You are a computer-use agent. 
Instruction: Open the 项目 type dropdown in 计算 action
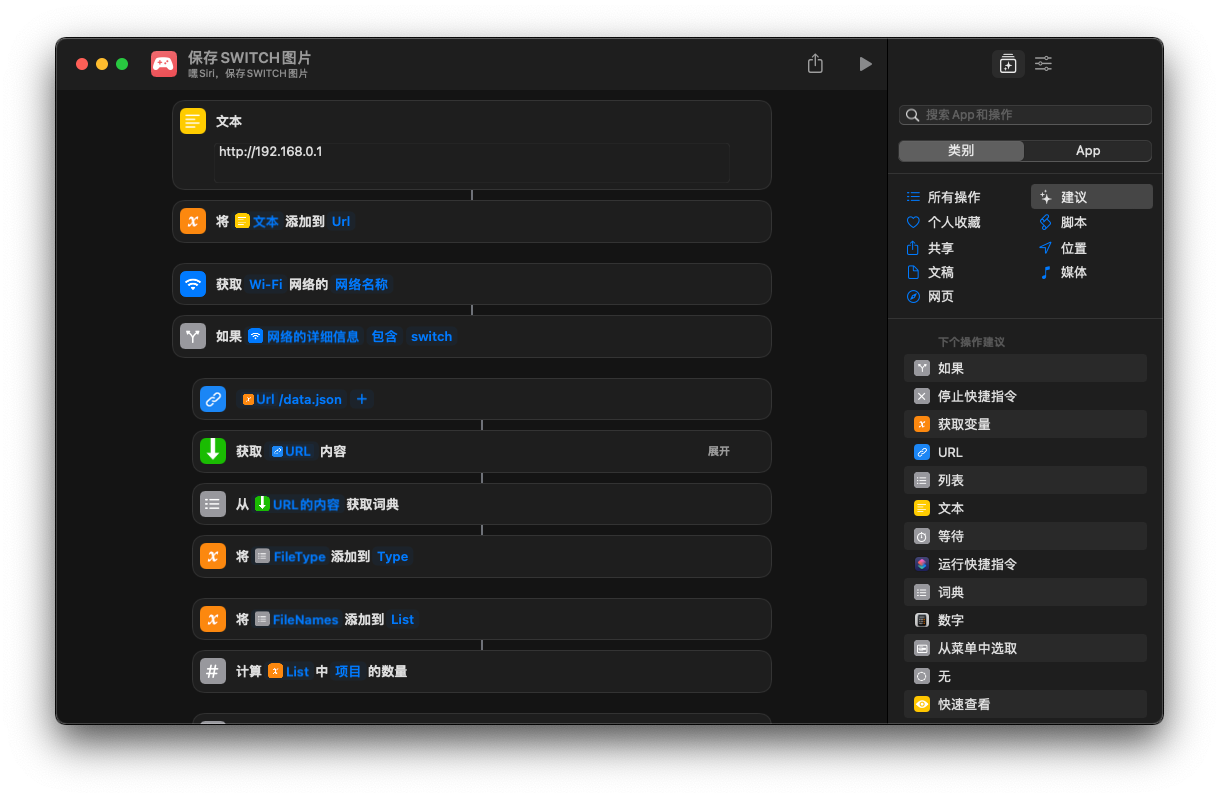click(x=348, y=672)
